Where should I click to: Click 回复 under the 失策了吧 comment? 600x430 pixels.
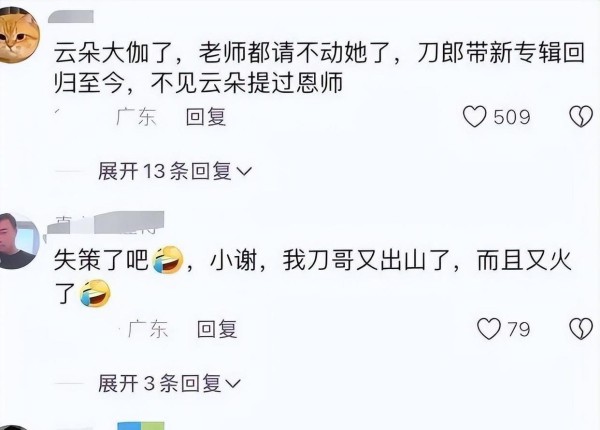point(217,329)
